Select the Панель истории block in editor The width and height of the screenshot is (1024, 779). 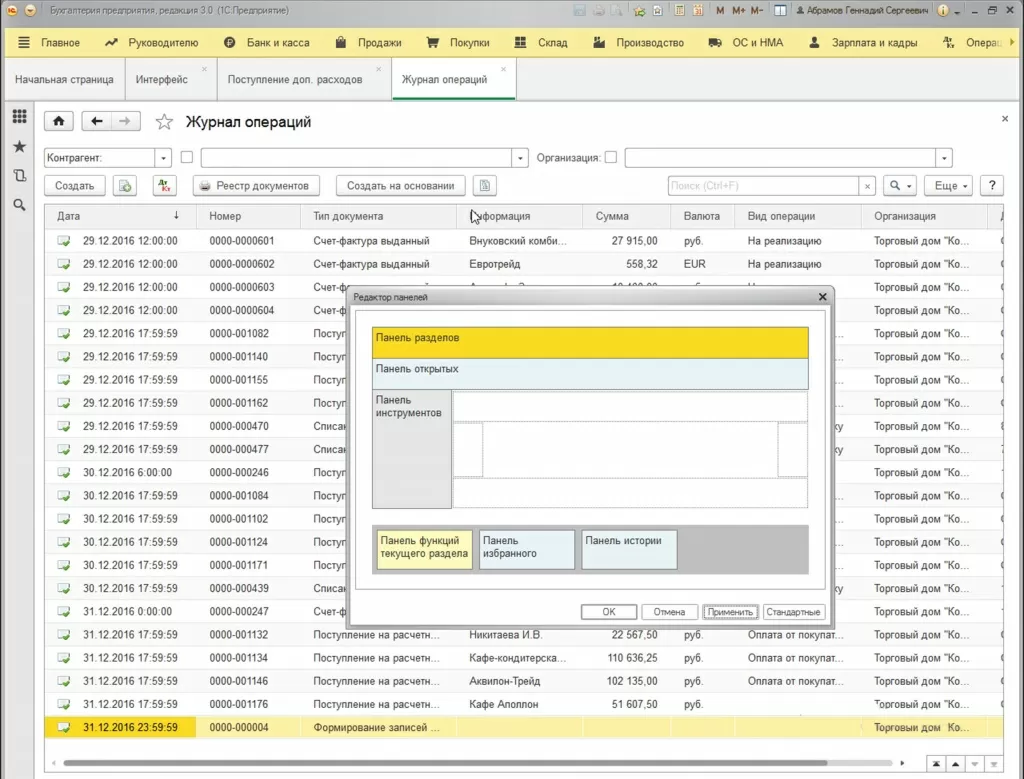(629, 549)
